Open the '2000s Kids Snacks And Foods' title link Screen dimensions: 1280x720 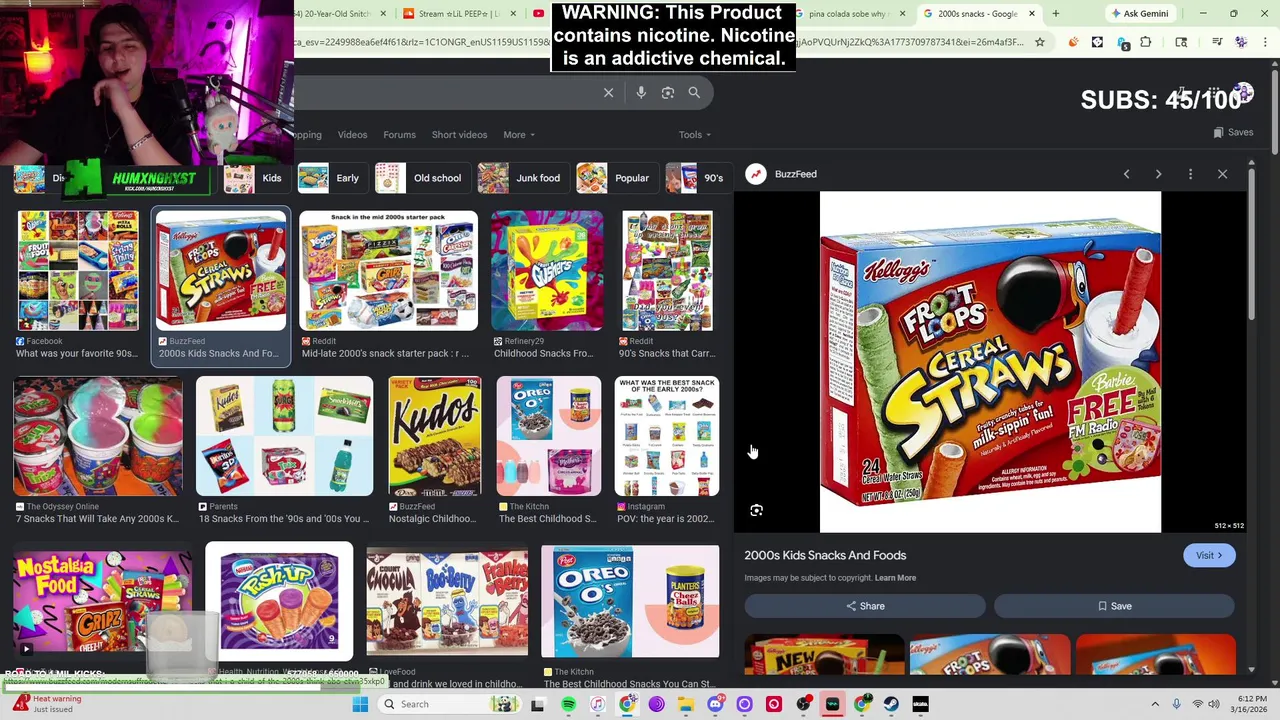(x=825, y=555)
